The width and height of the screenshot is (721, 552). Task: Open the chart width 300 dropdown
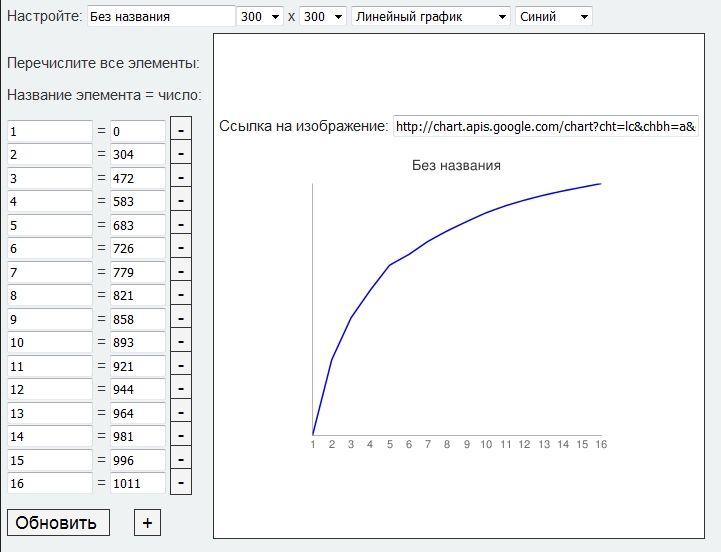click(x=261, y=17)
